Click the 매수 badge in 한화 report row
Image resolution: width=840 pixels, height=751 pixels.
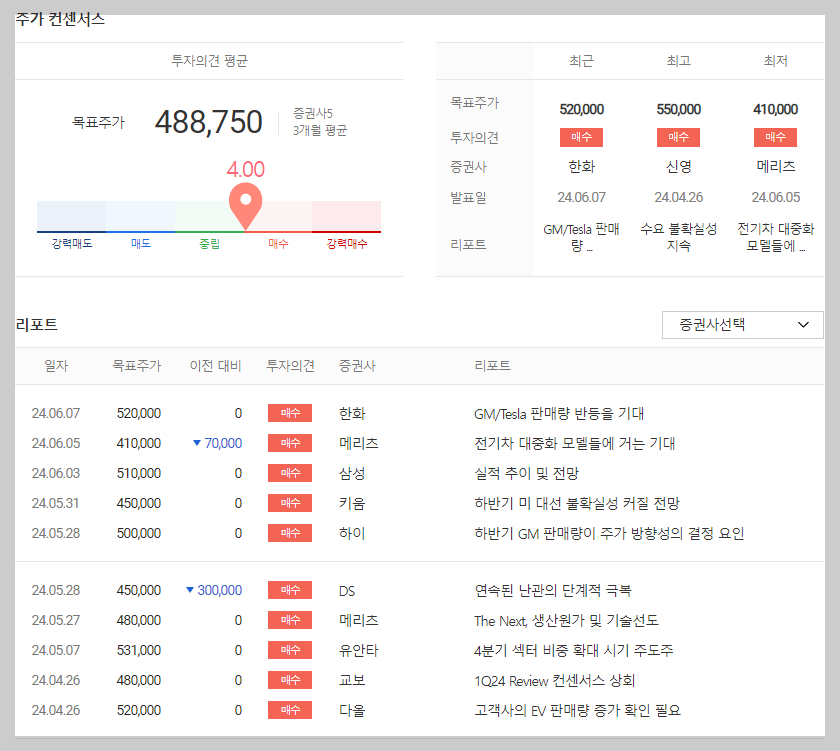pyautogui.click(x=290, y=413)
